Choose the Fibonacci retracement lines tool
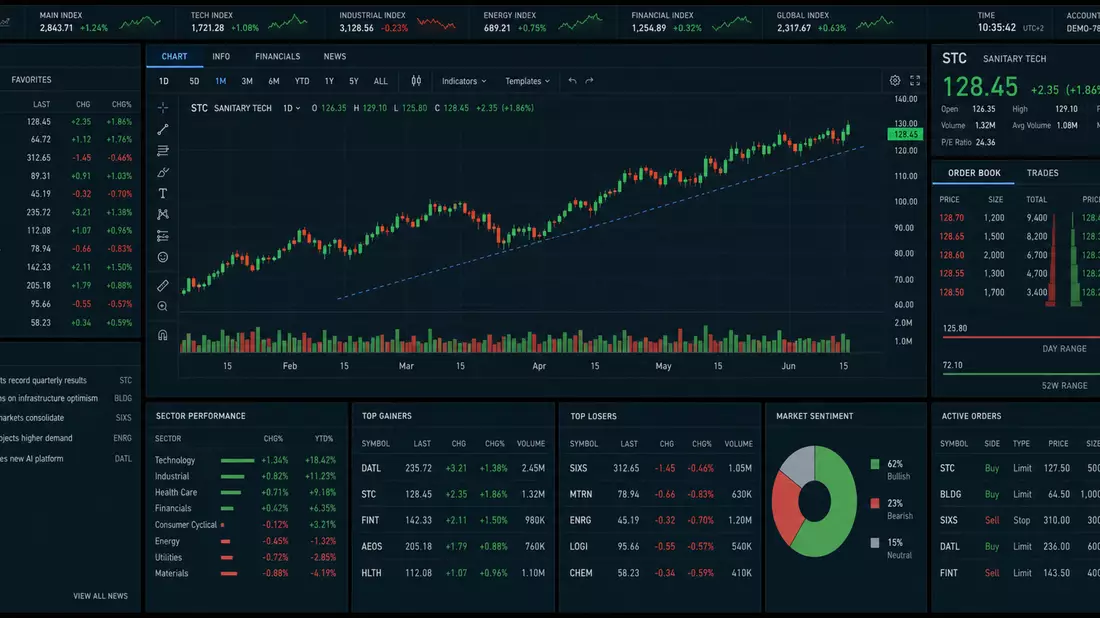 pyautogui.click(x=163, y=151)
